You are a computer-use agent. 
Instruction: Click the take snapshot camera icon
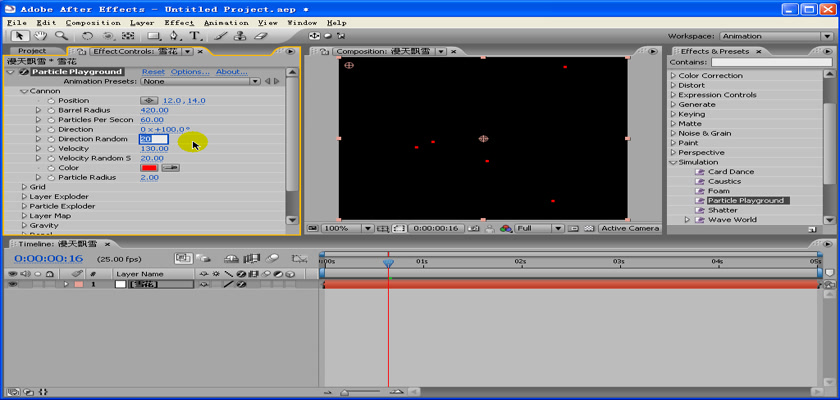(472, 229)
